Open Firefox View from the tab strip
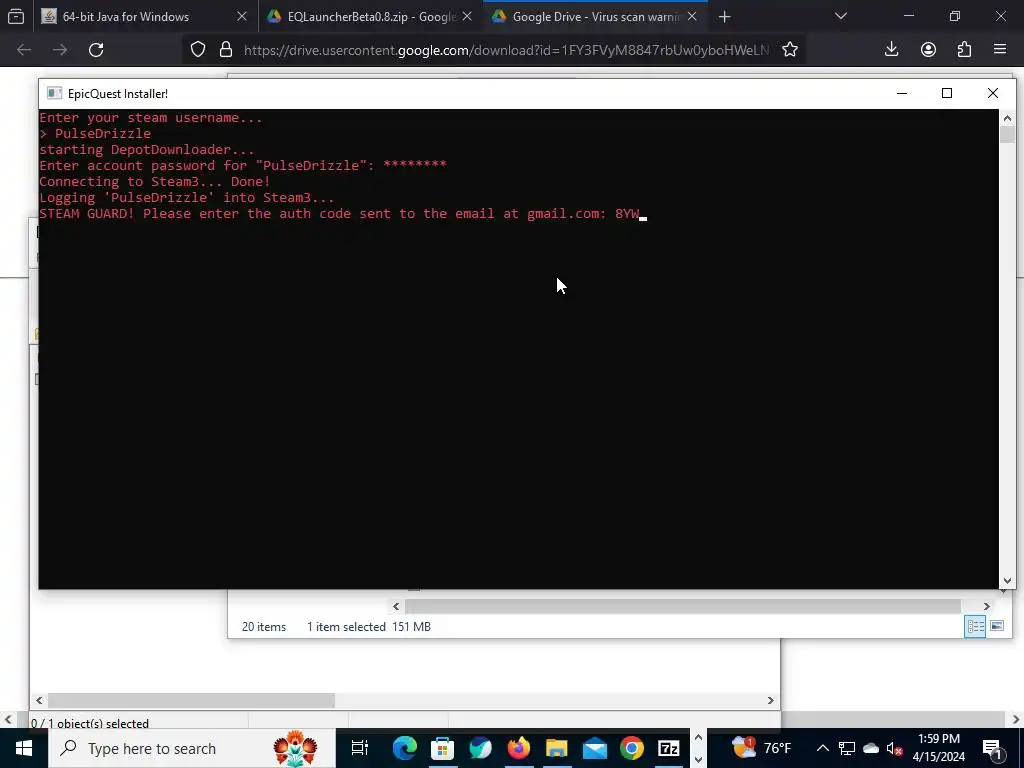 click(16, 16)
